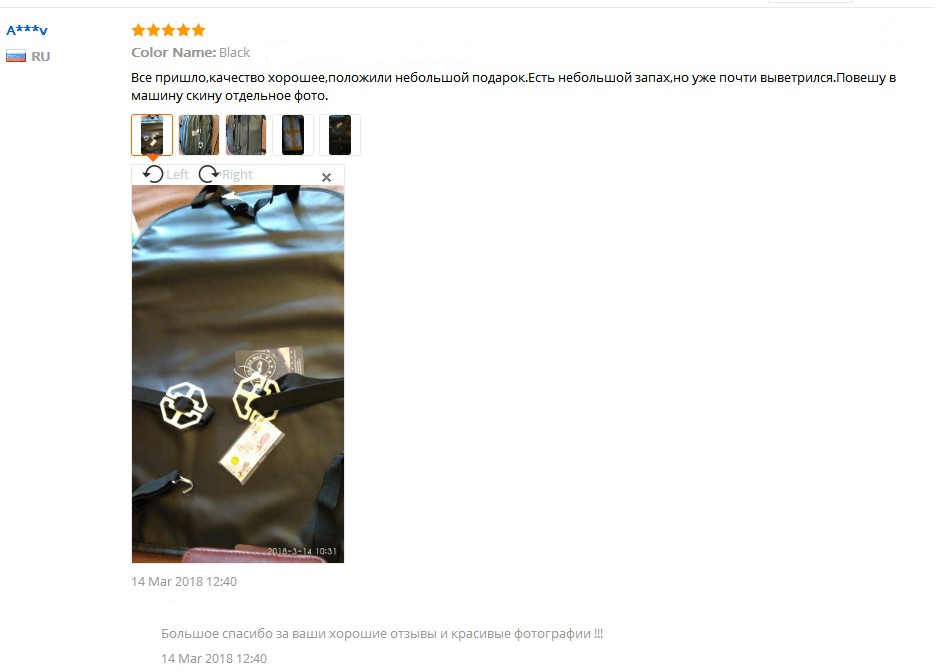
Task: Click the Russian review text
Action: pyautogui.click(x=514, y=86)
